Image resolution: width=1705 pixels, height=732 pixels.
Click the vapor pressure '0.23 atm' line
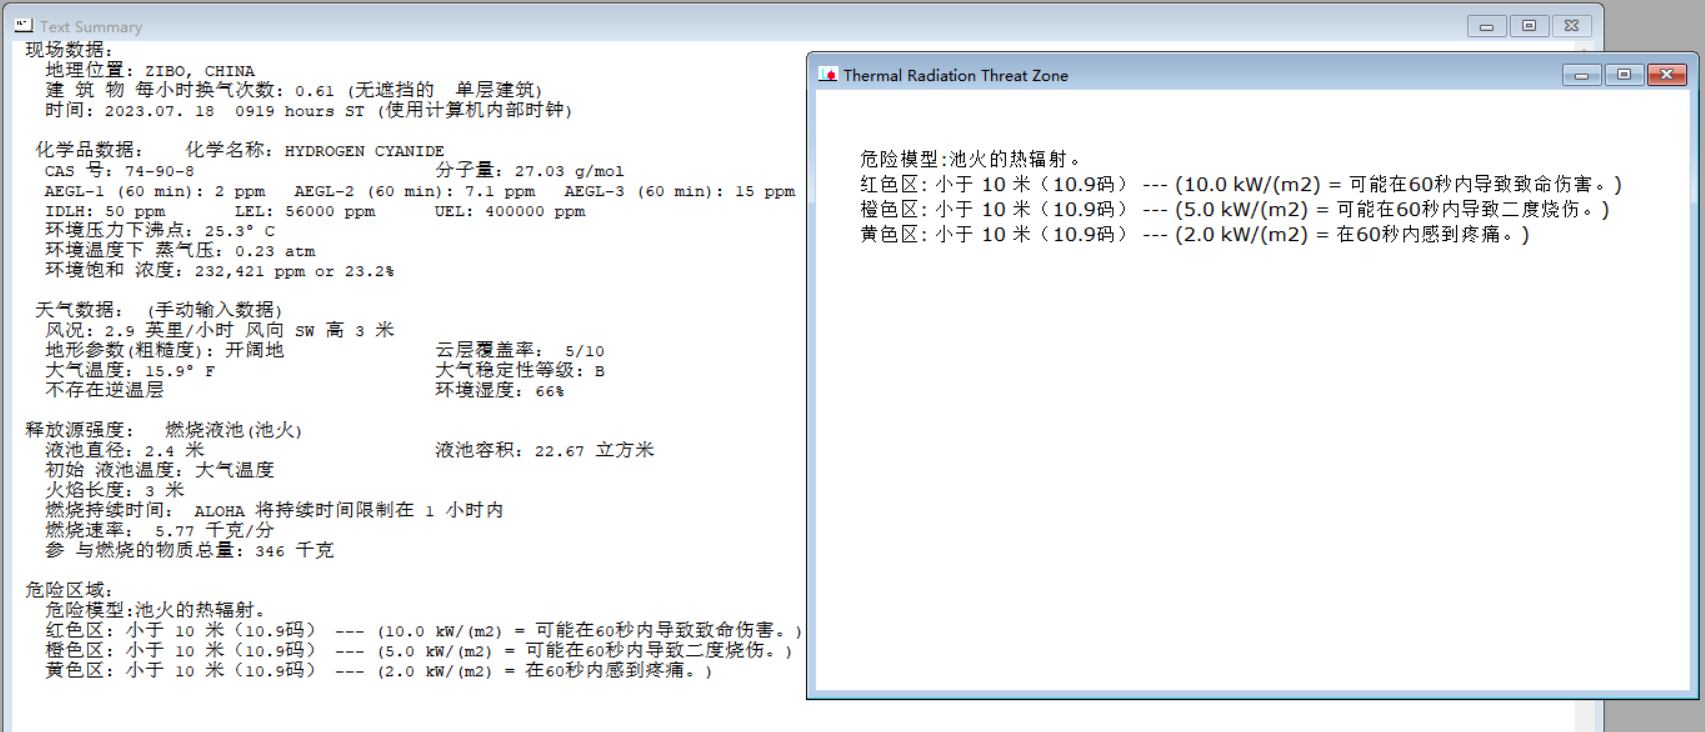180,251
